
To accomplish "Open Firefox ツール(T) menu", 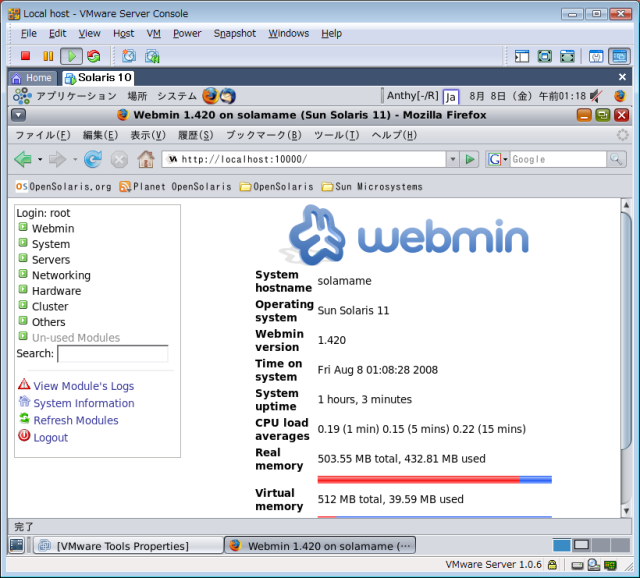I will 336,135.
